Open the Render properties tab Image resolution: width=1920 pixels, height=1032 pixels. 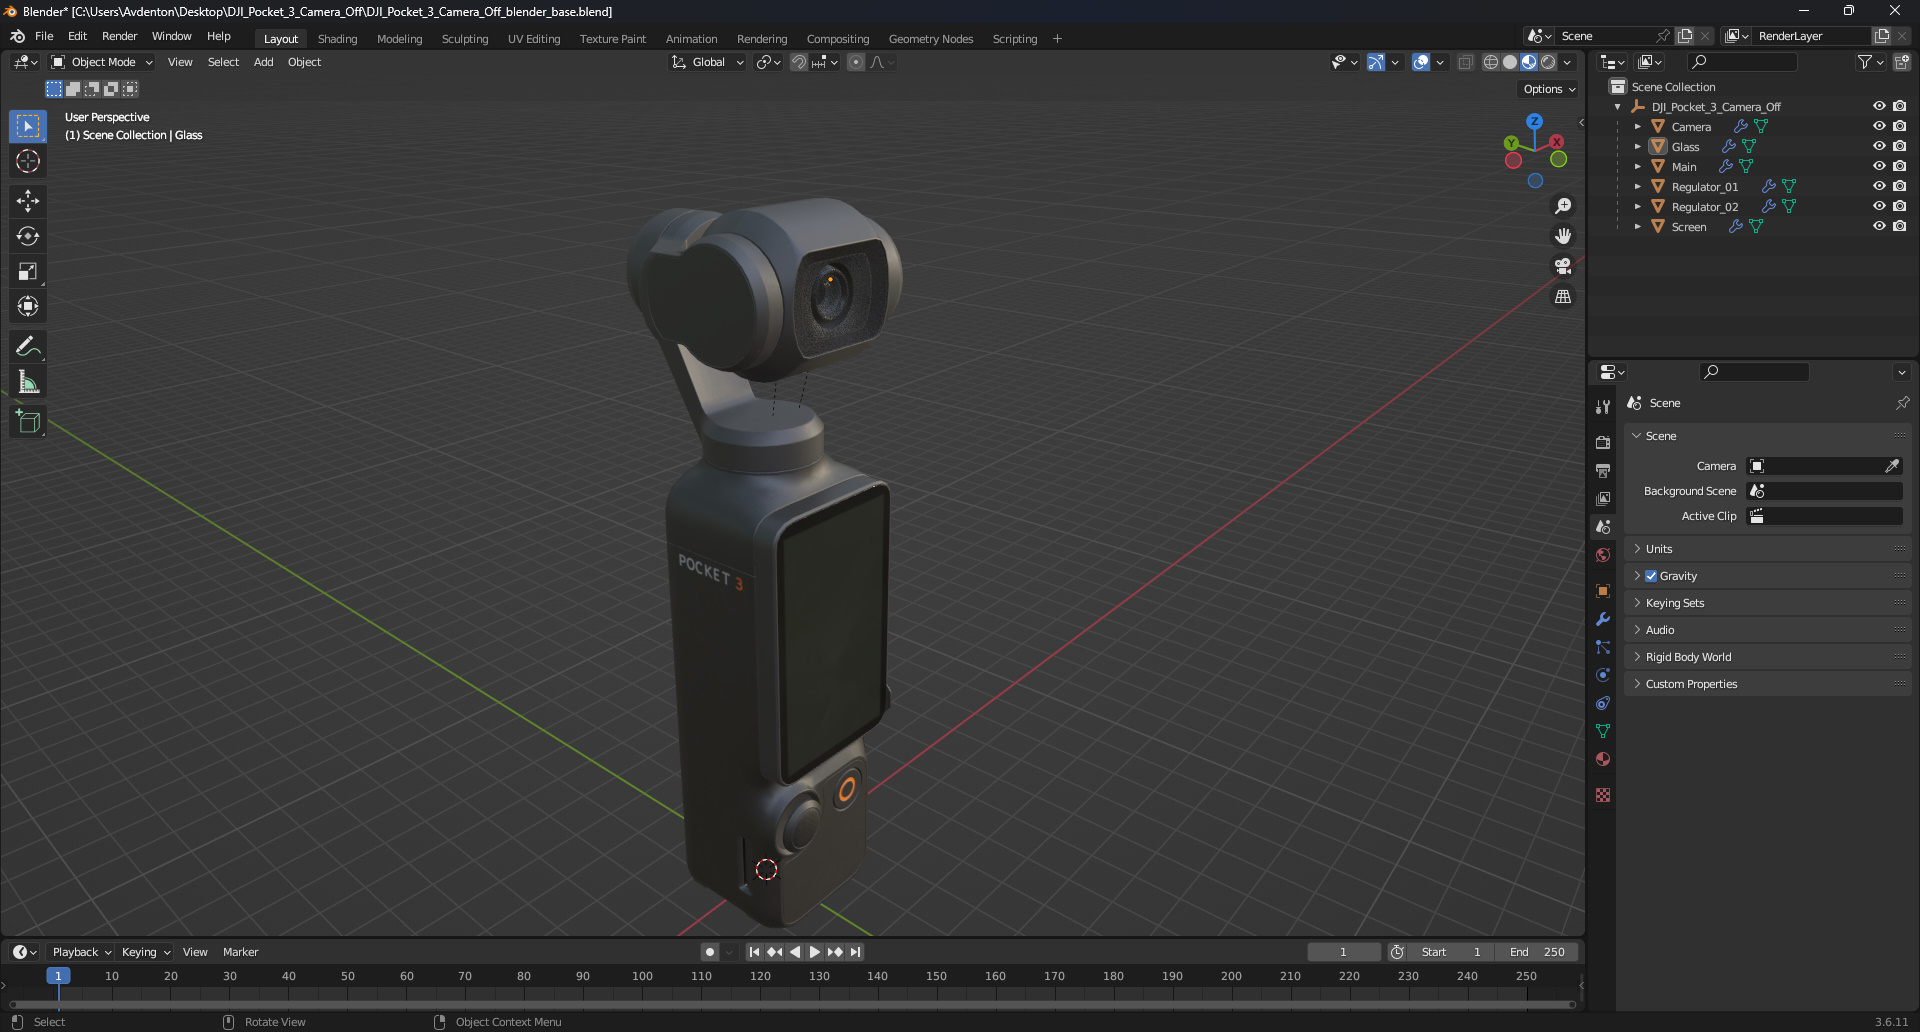[1603, 442]
